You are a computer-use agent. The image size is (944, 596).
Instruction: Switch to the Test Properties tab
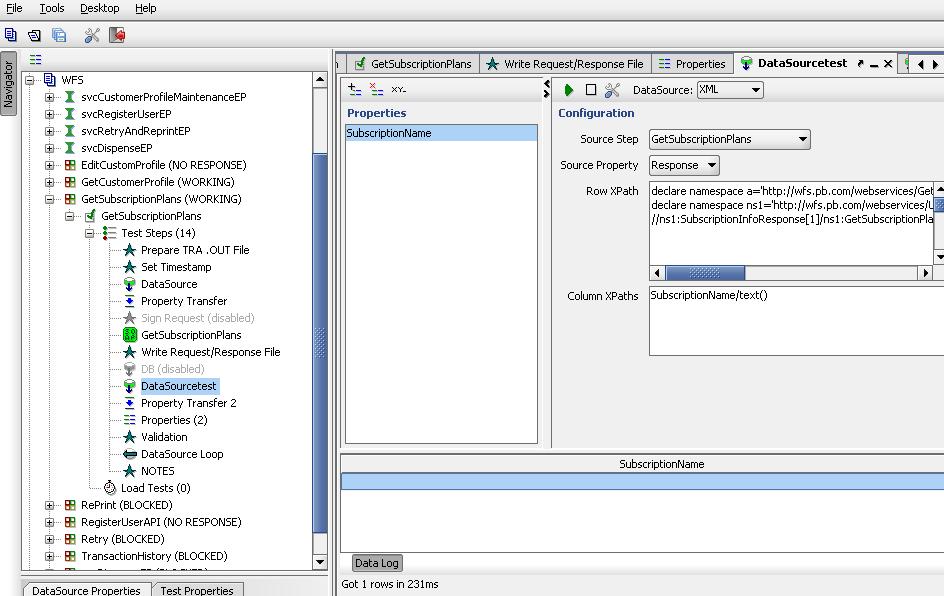(198, 590)
